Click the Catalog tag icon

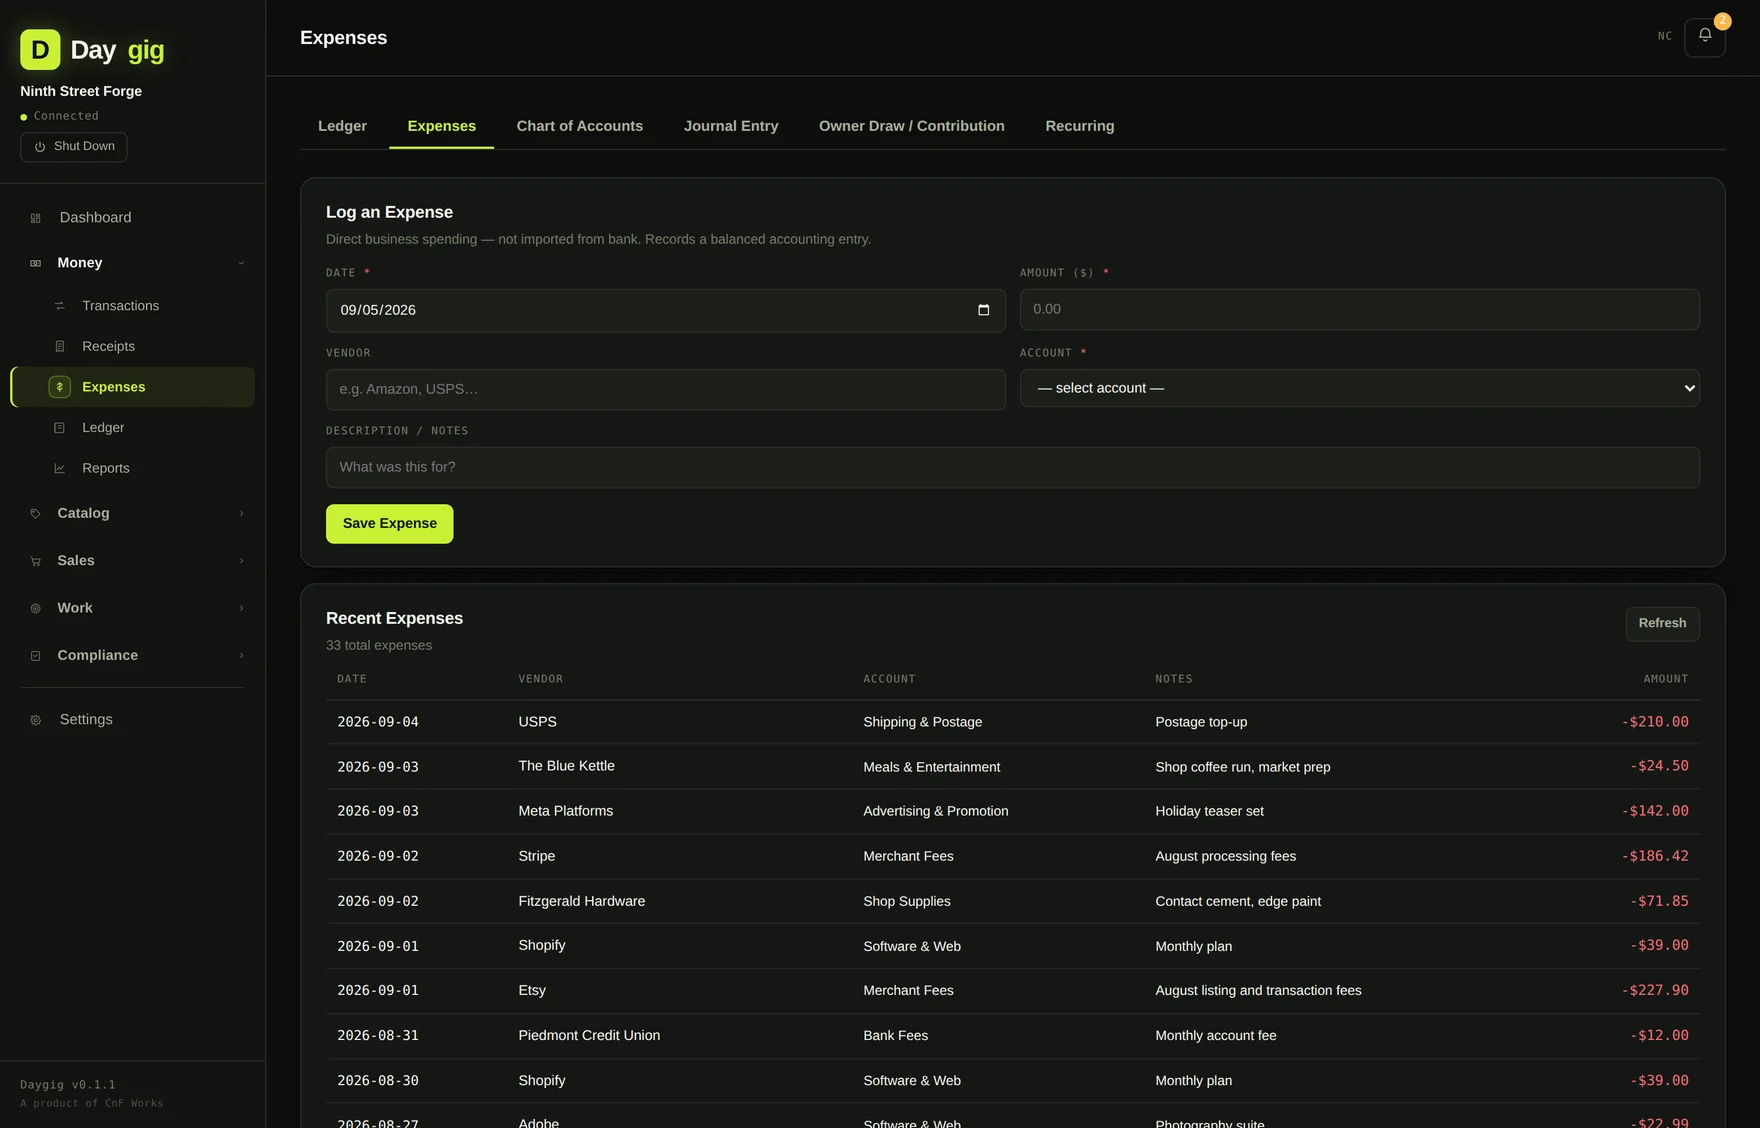tap(36, 514)
